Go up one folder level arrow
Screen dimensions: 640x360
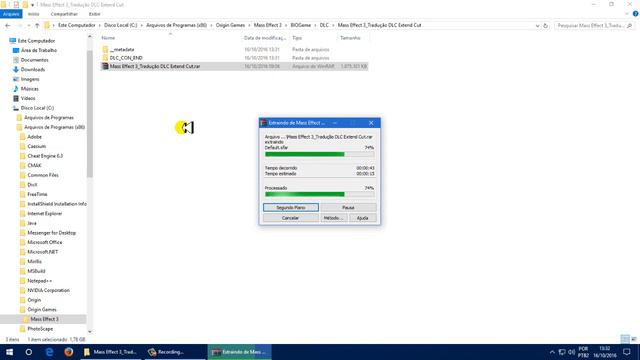(37, 25)
